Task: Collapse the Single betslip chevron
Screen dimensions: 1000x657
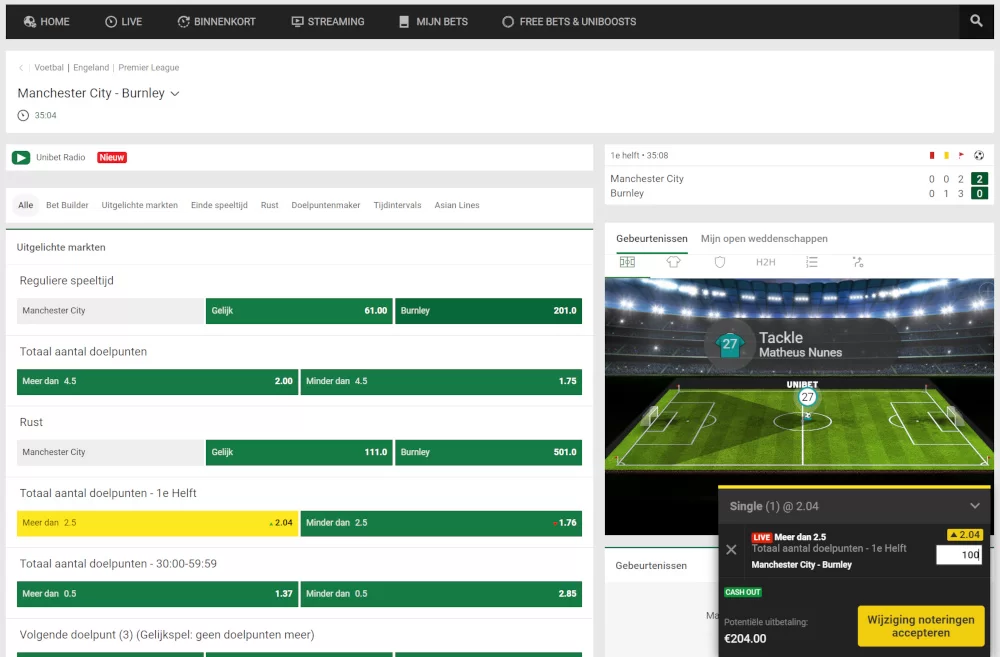Action: (x=974, y=506)
